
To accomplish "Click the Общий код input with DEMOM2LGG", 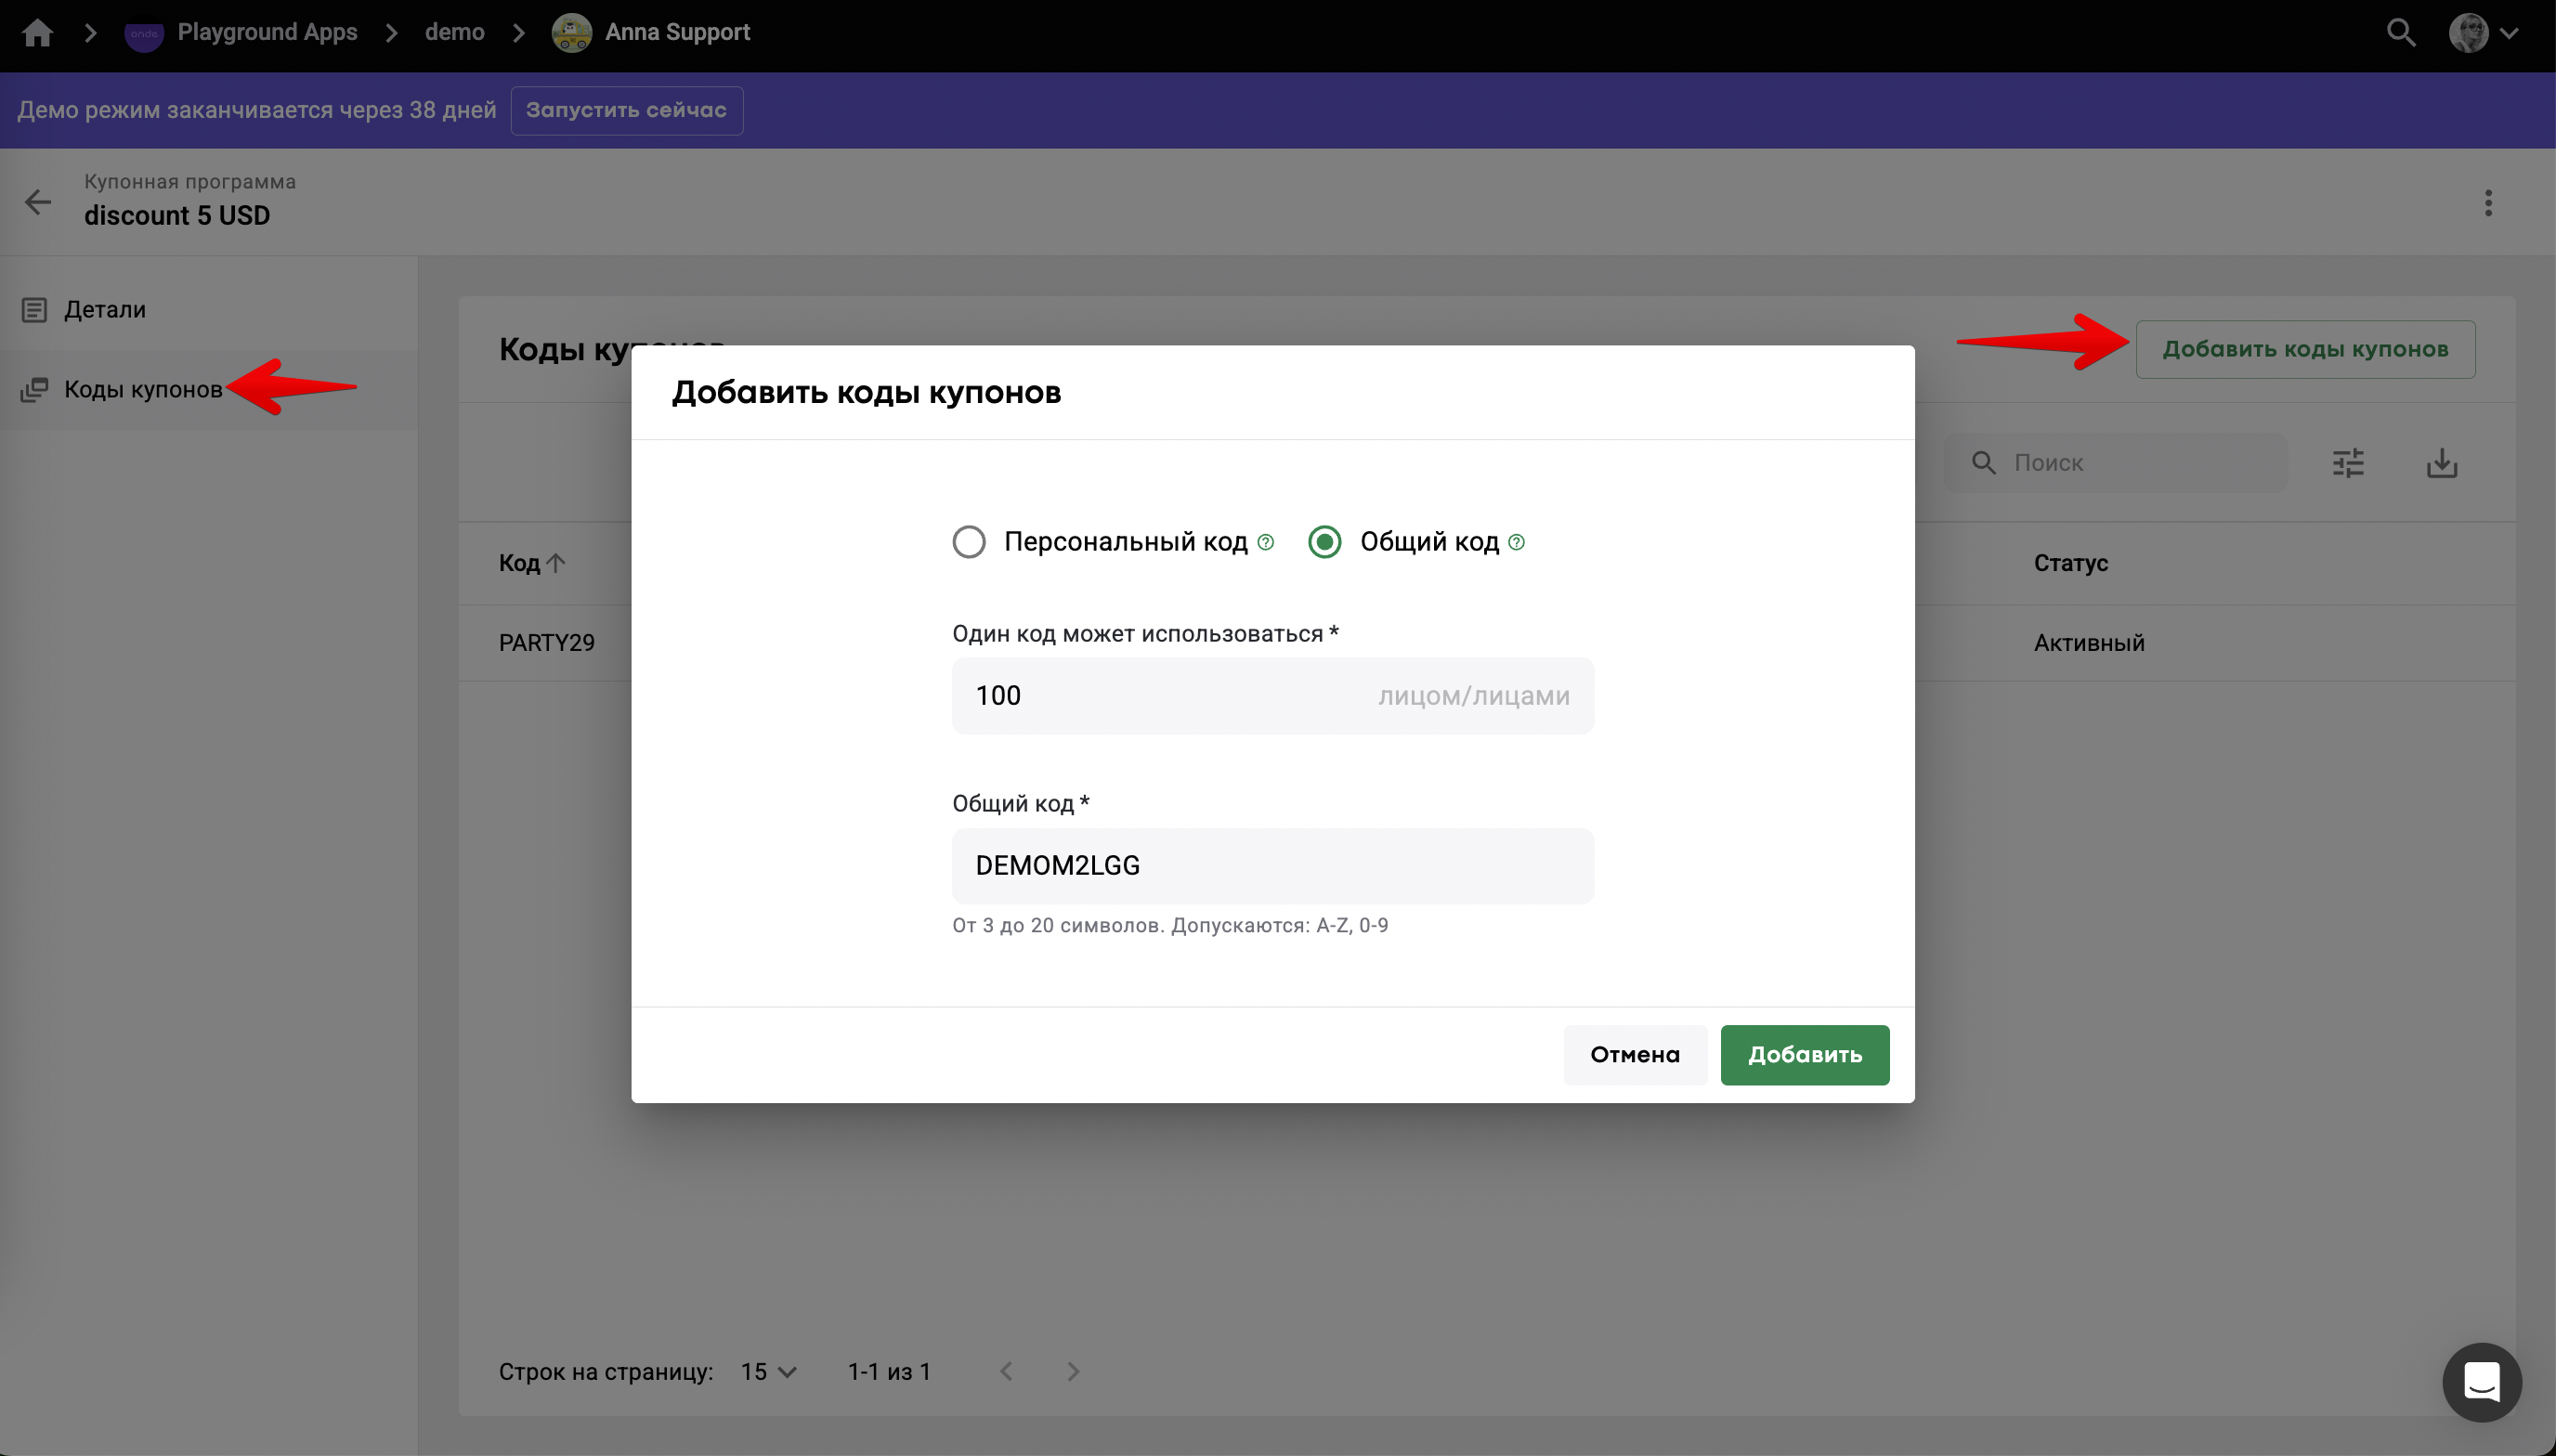I will tap(1272, 865).
